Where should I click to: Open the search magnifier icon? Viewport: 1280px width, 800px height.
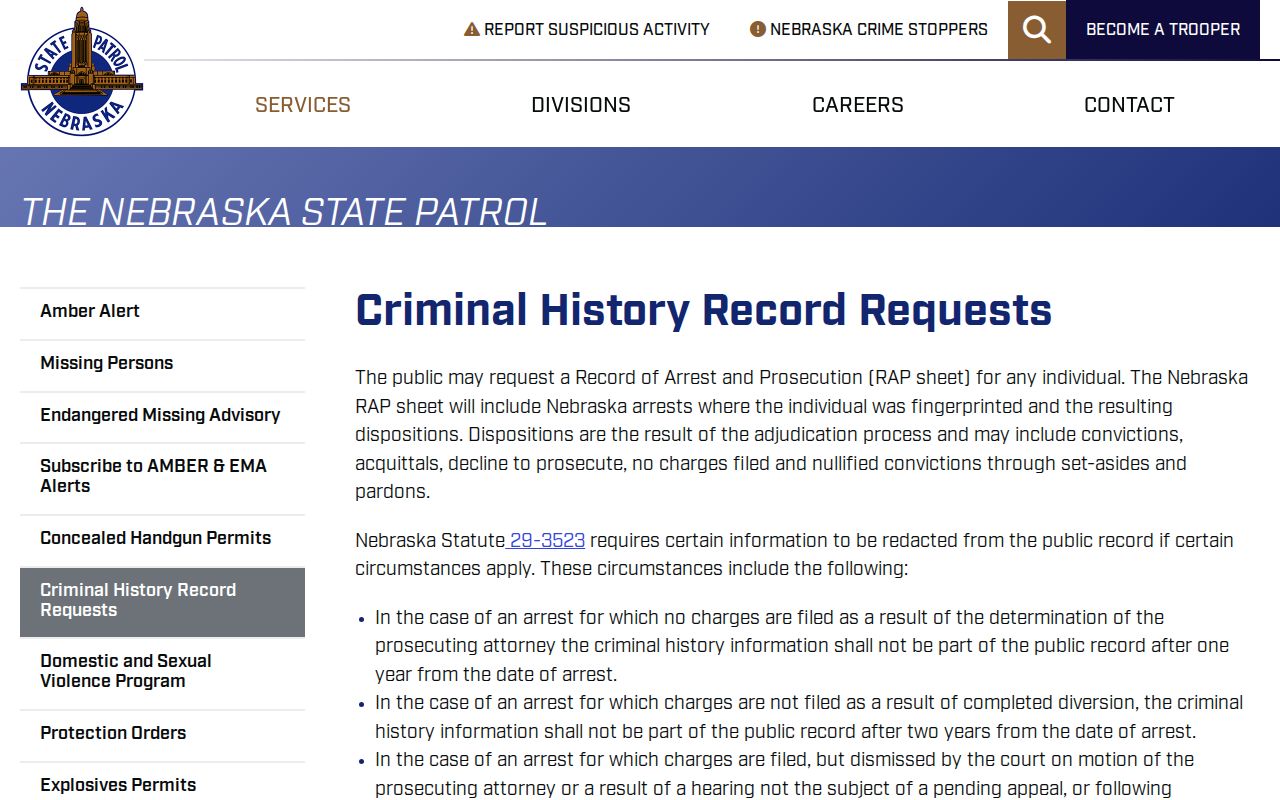(x=1037, y=30)
